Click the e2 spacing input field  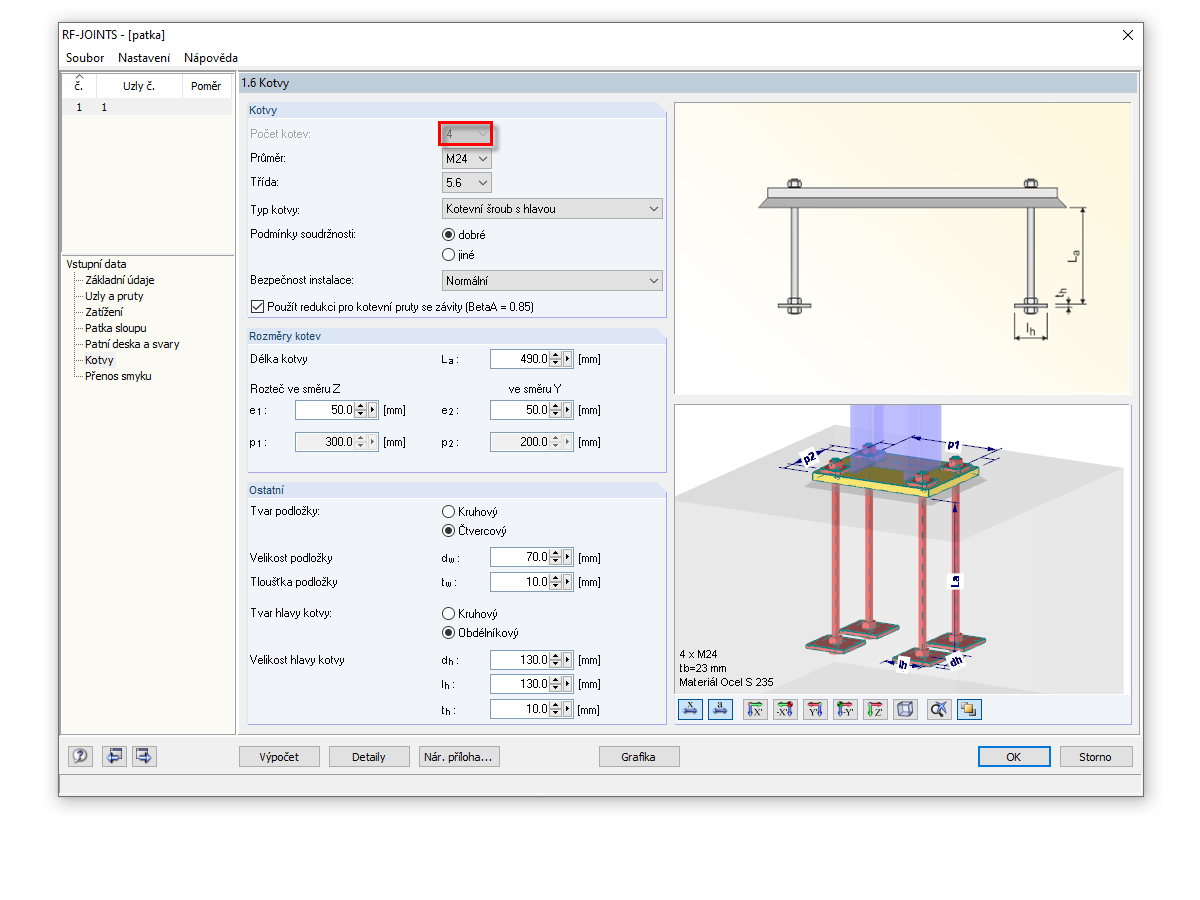[521, 410]
